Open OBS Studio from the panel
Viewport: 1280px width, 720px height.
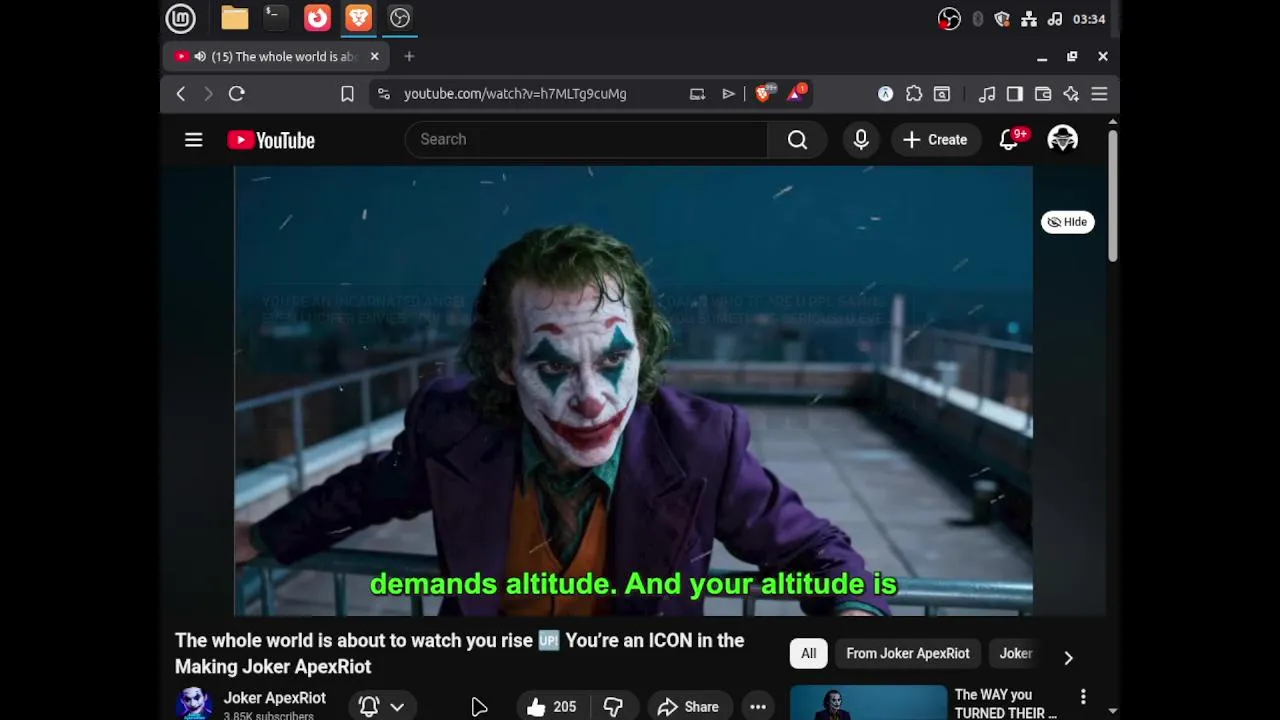pyautogui.click(x=400, y=18)
